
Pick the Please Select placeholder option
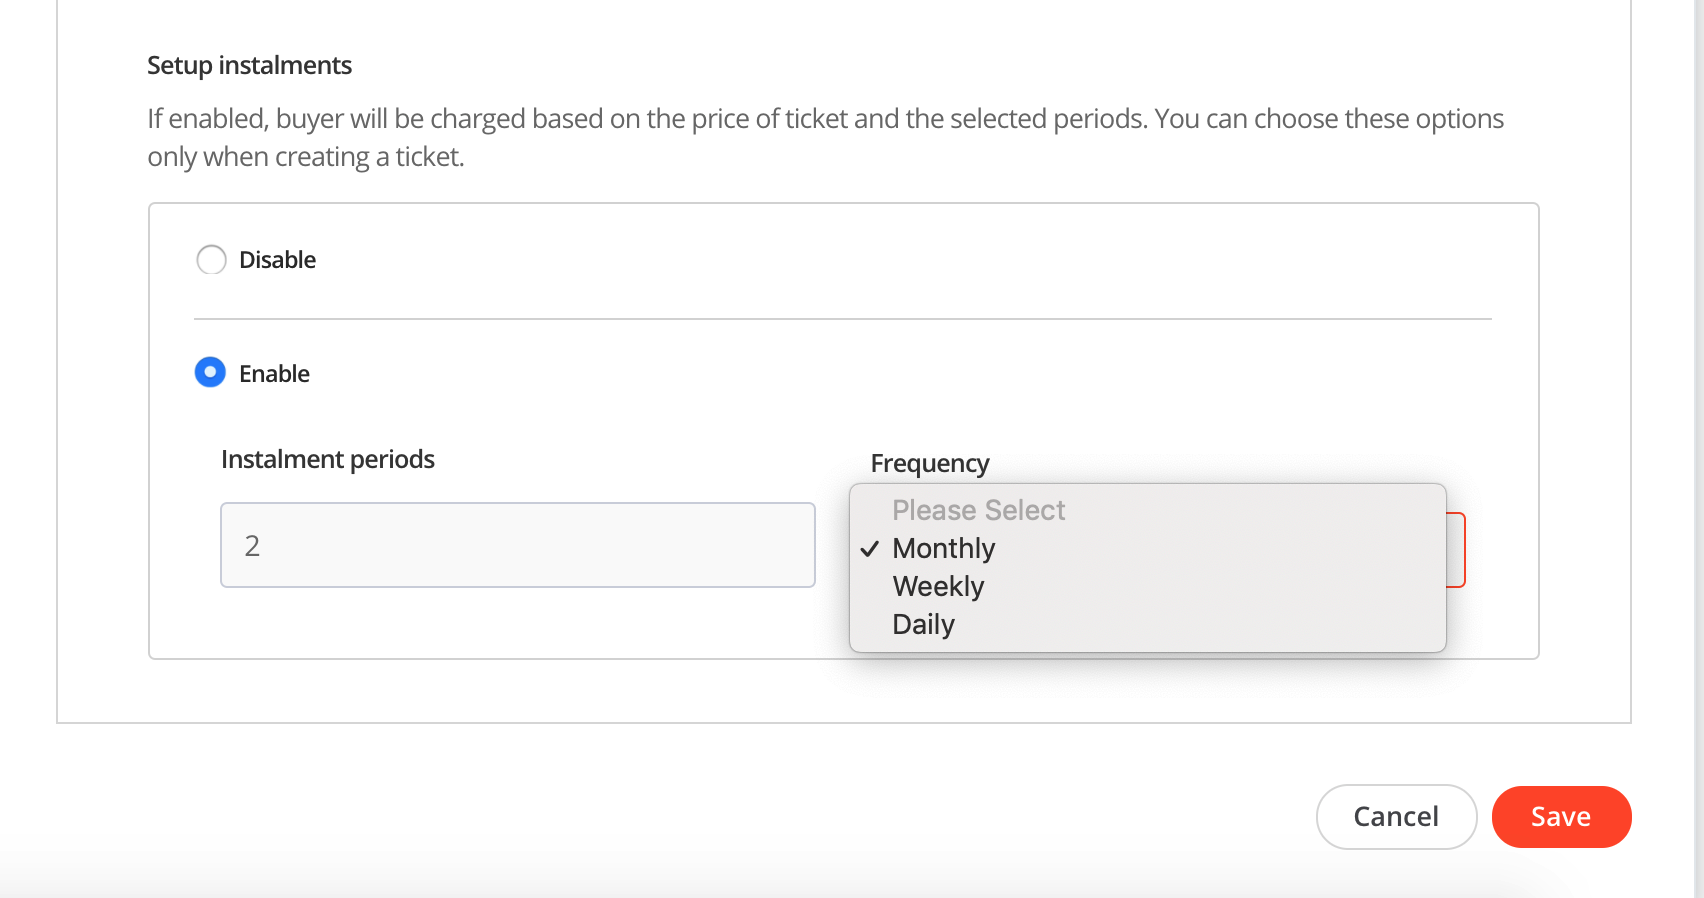(978, 510)
